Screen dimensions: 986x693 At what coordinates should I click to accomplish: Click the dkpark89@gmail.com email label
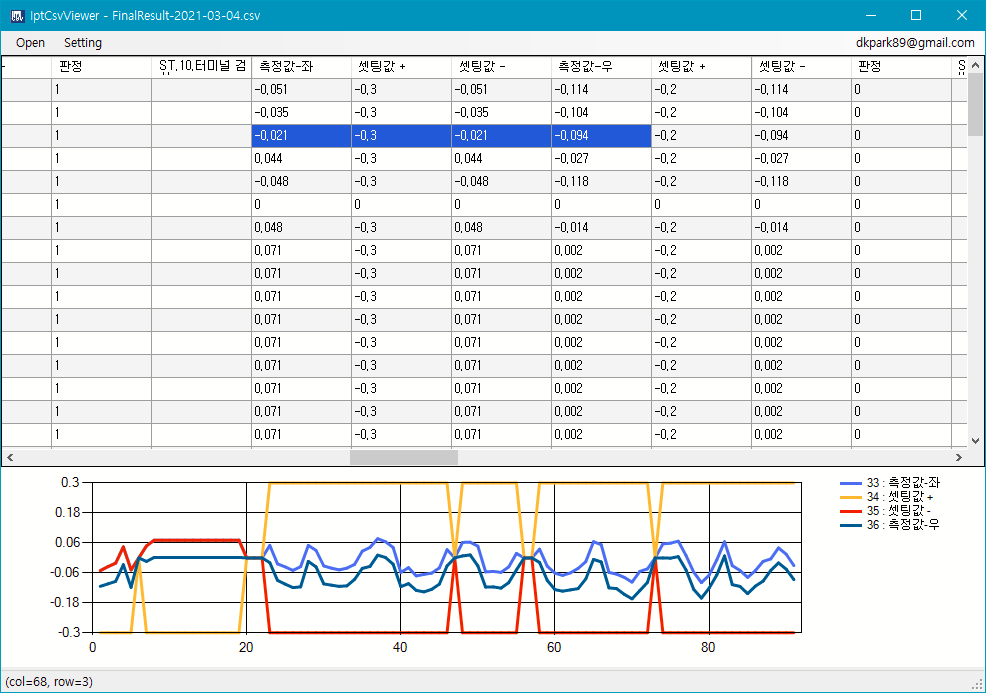(x=915, y=43)
